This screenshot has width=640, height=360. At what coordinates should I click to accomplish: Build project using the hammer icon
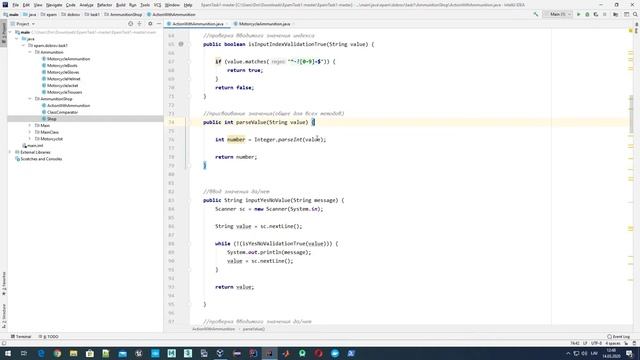pos(536,14)
